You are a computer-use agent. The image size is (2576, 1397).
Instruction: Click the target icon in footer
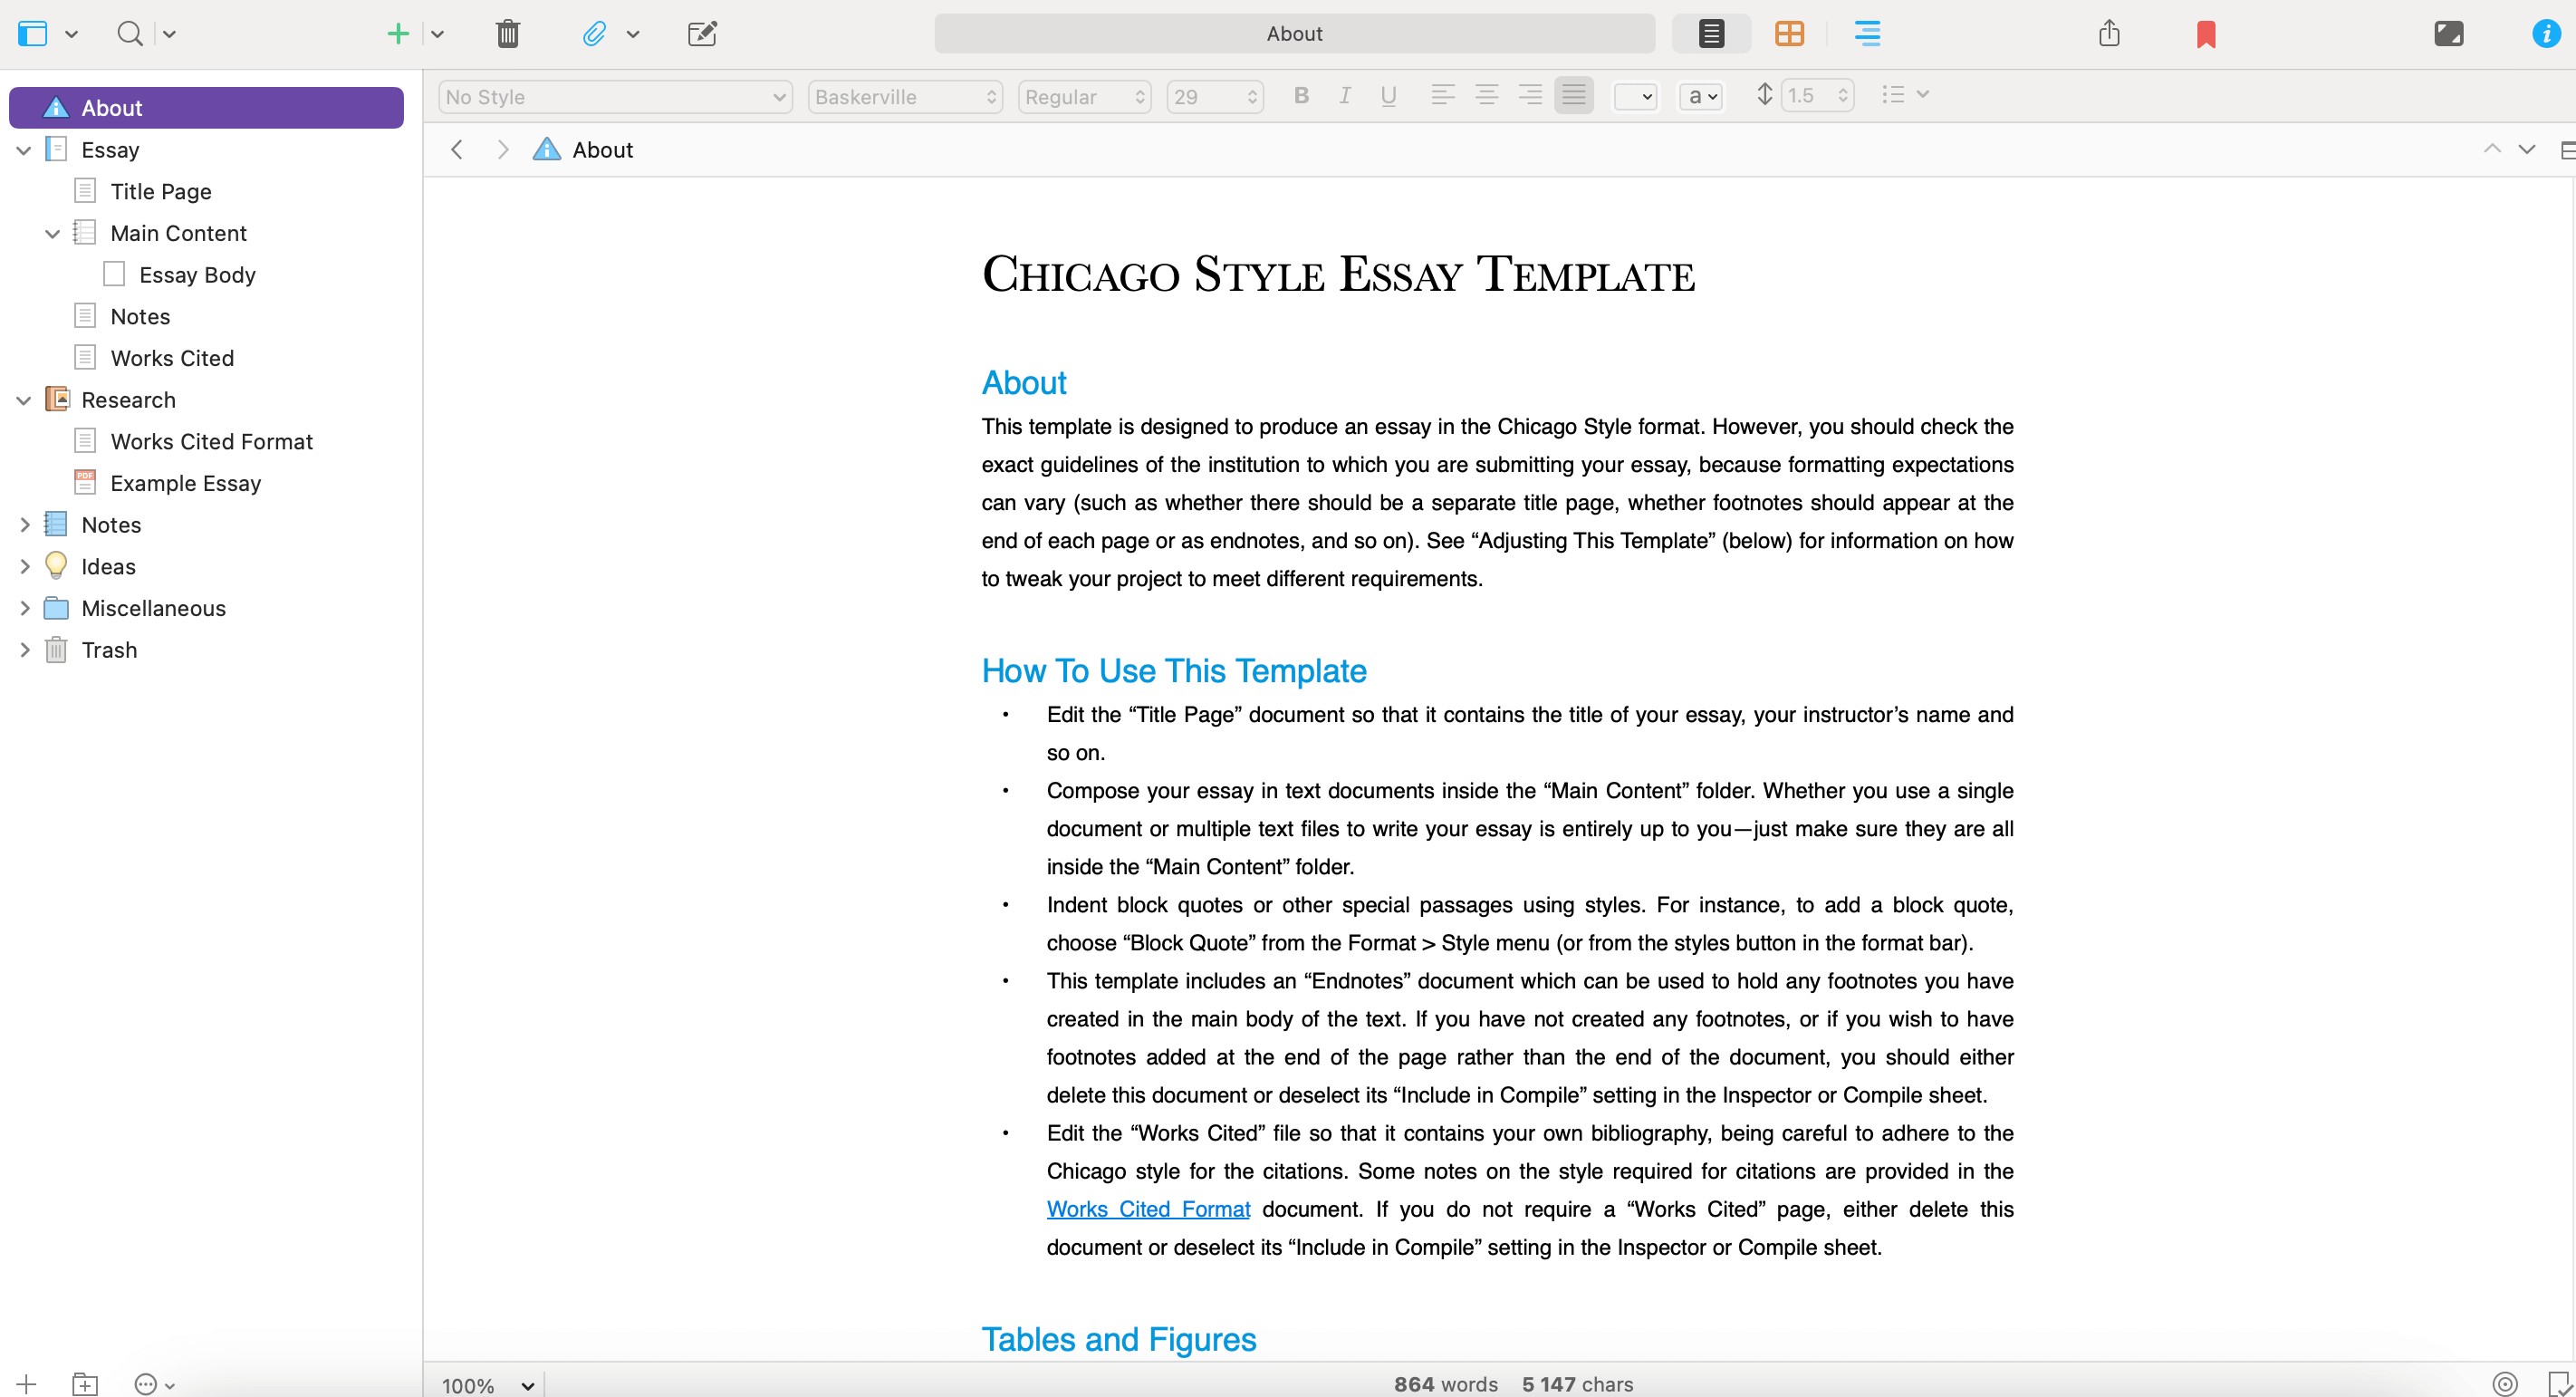[x=2504, y=1384]
